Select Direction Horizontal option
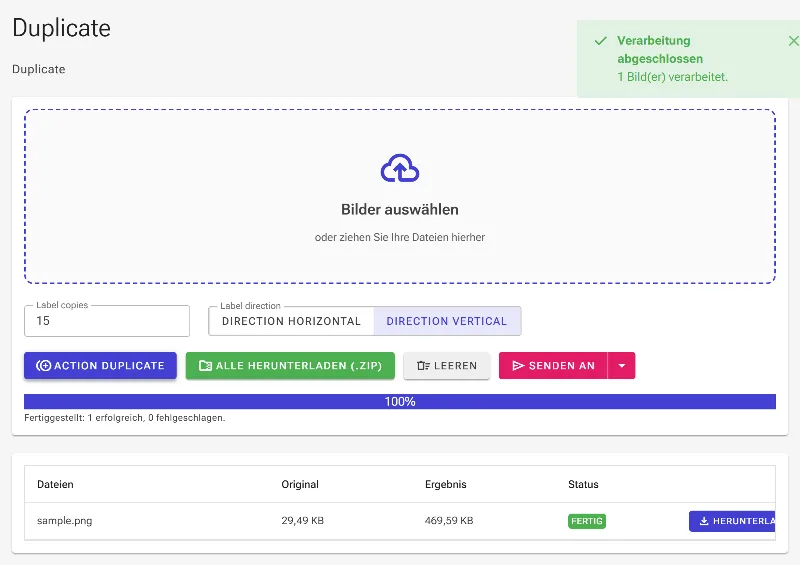The image size is (800, 565). pos(291,321)
